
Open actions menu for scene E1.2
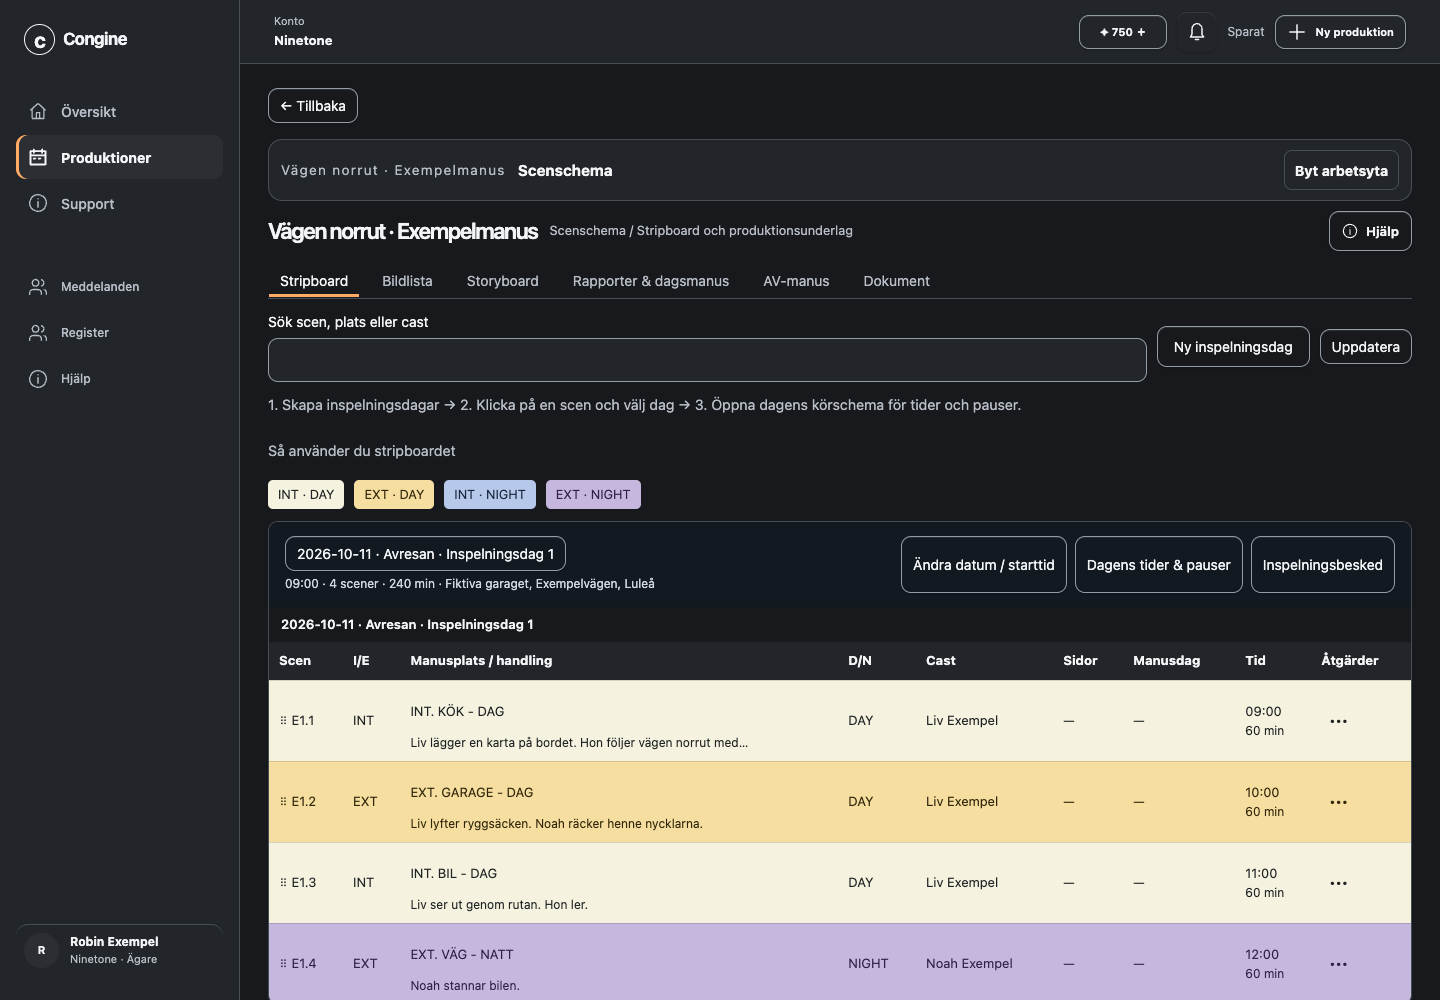[x=1339, y=802]
